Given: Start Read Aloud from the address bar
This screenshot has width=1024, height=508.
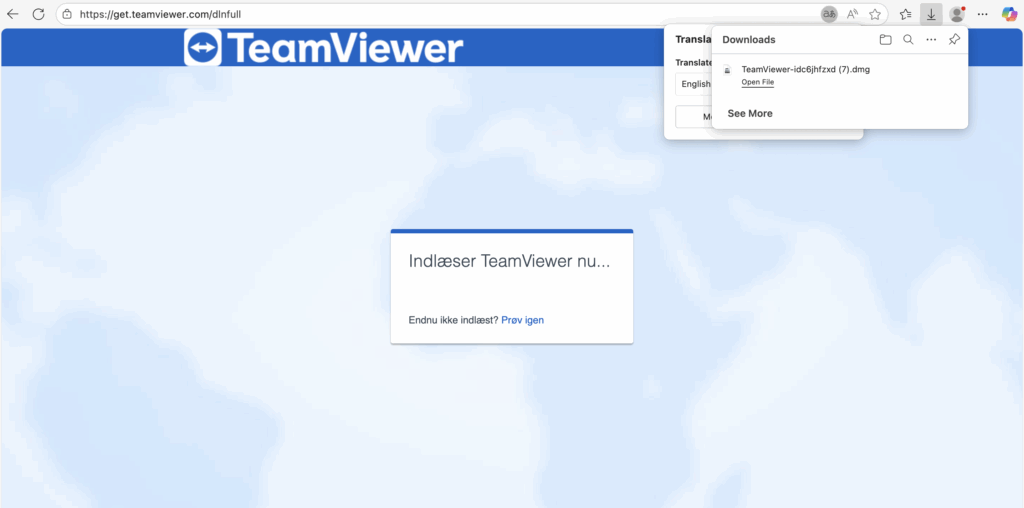Looking at the screenshot, I should point(852,14).
